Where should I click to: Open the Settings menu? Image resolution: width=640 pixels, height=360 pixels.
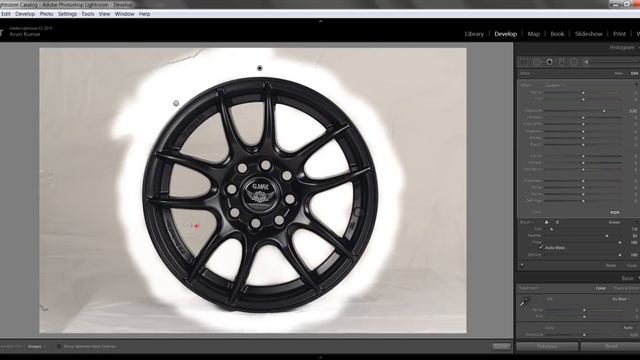coord(67,14)
